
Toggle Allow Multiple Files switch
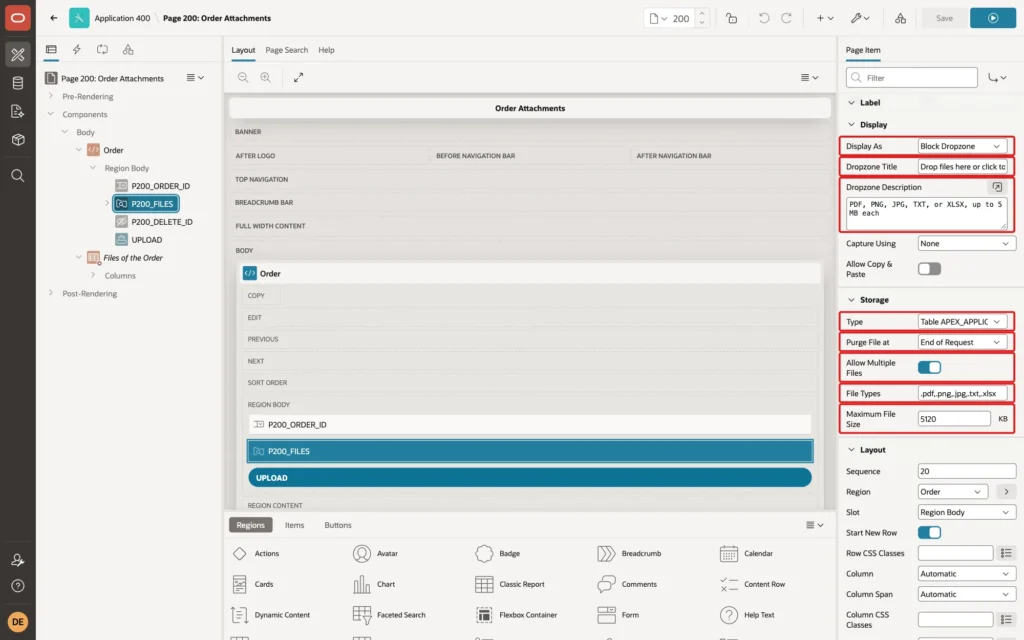[x=929, y=368]
